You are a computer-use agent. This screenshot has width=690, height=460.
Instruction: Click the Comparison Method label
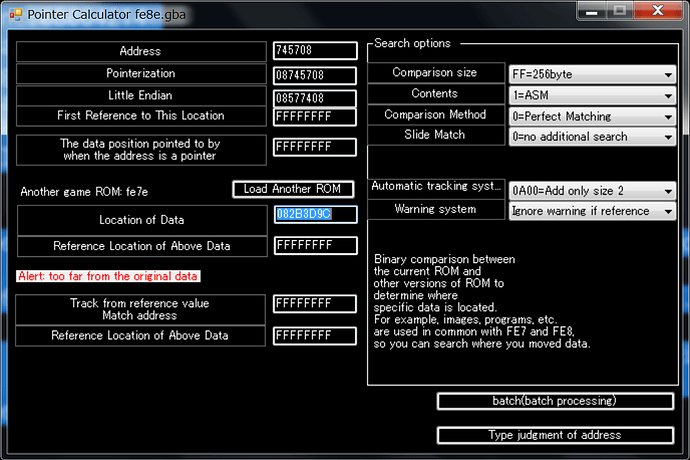click(x=435, y=115)
